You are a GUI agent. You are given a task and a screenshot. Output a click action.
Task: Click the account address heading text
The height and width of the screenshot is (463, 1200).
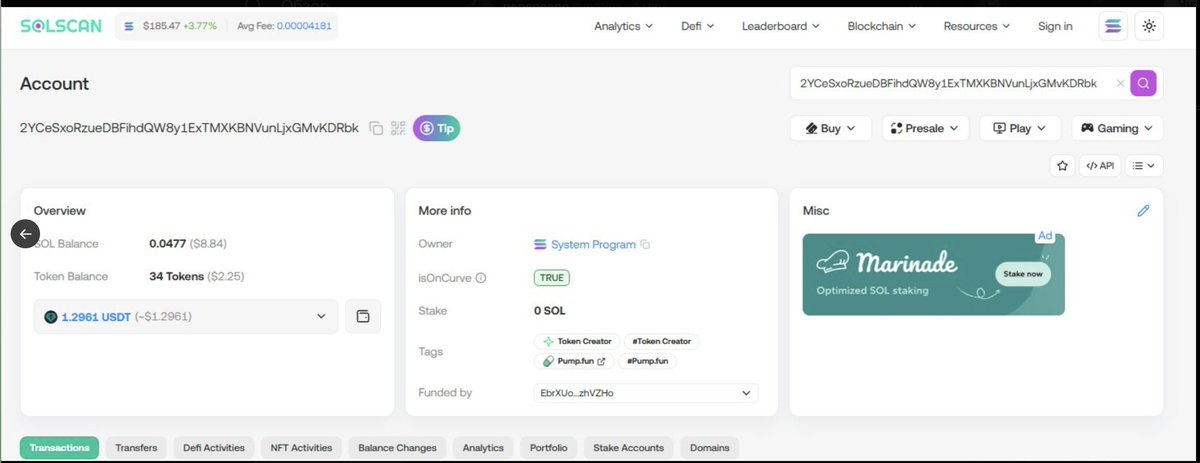[x=189, y=128]
